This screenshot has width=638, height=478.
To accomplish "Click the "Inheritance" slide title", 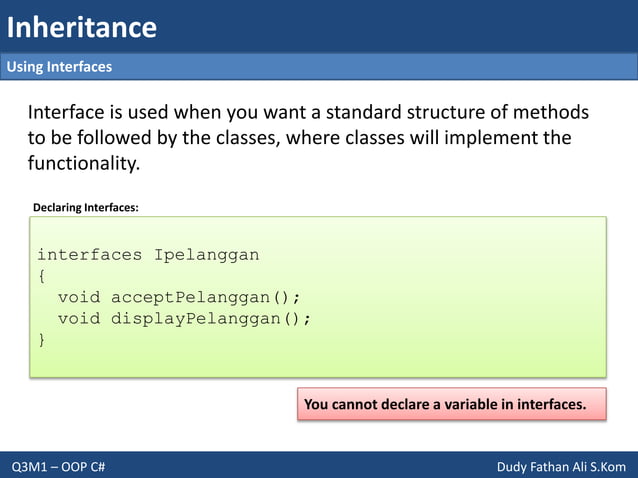I will click(81, 26).
